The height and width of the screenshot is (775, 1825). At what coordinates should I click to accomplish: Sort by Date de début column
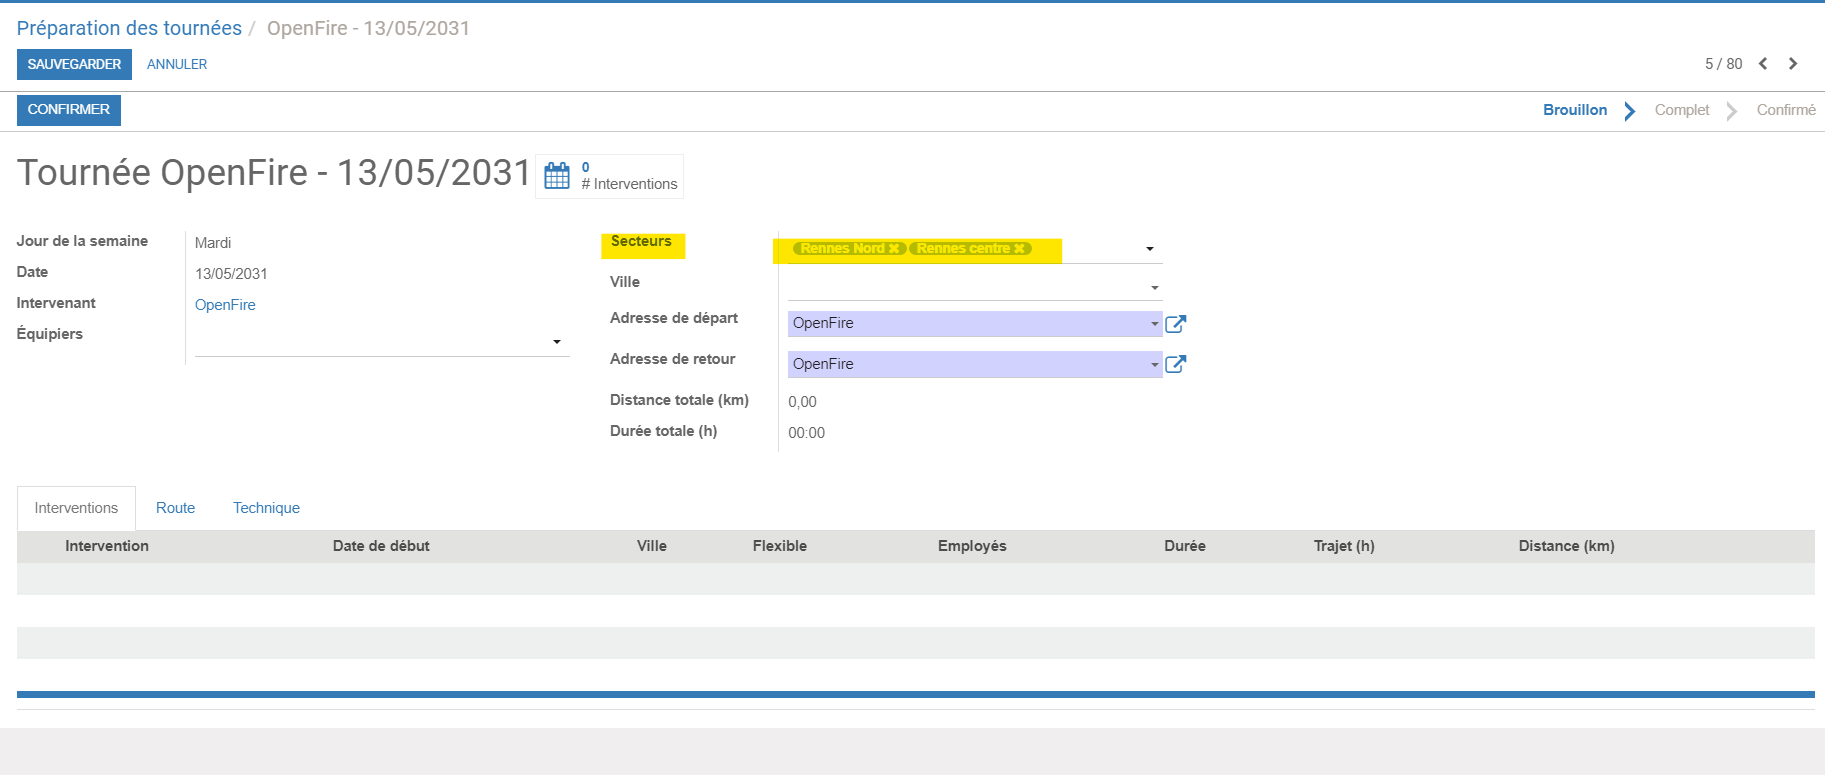[x=381, y=546]
